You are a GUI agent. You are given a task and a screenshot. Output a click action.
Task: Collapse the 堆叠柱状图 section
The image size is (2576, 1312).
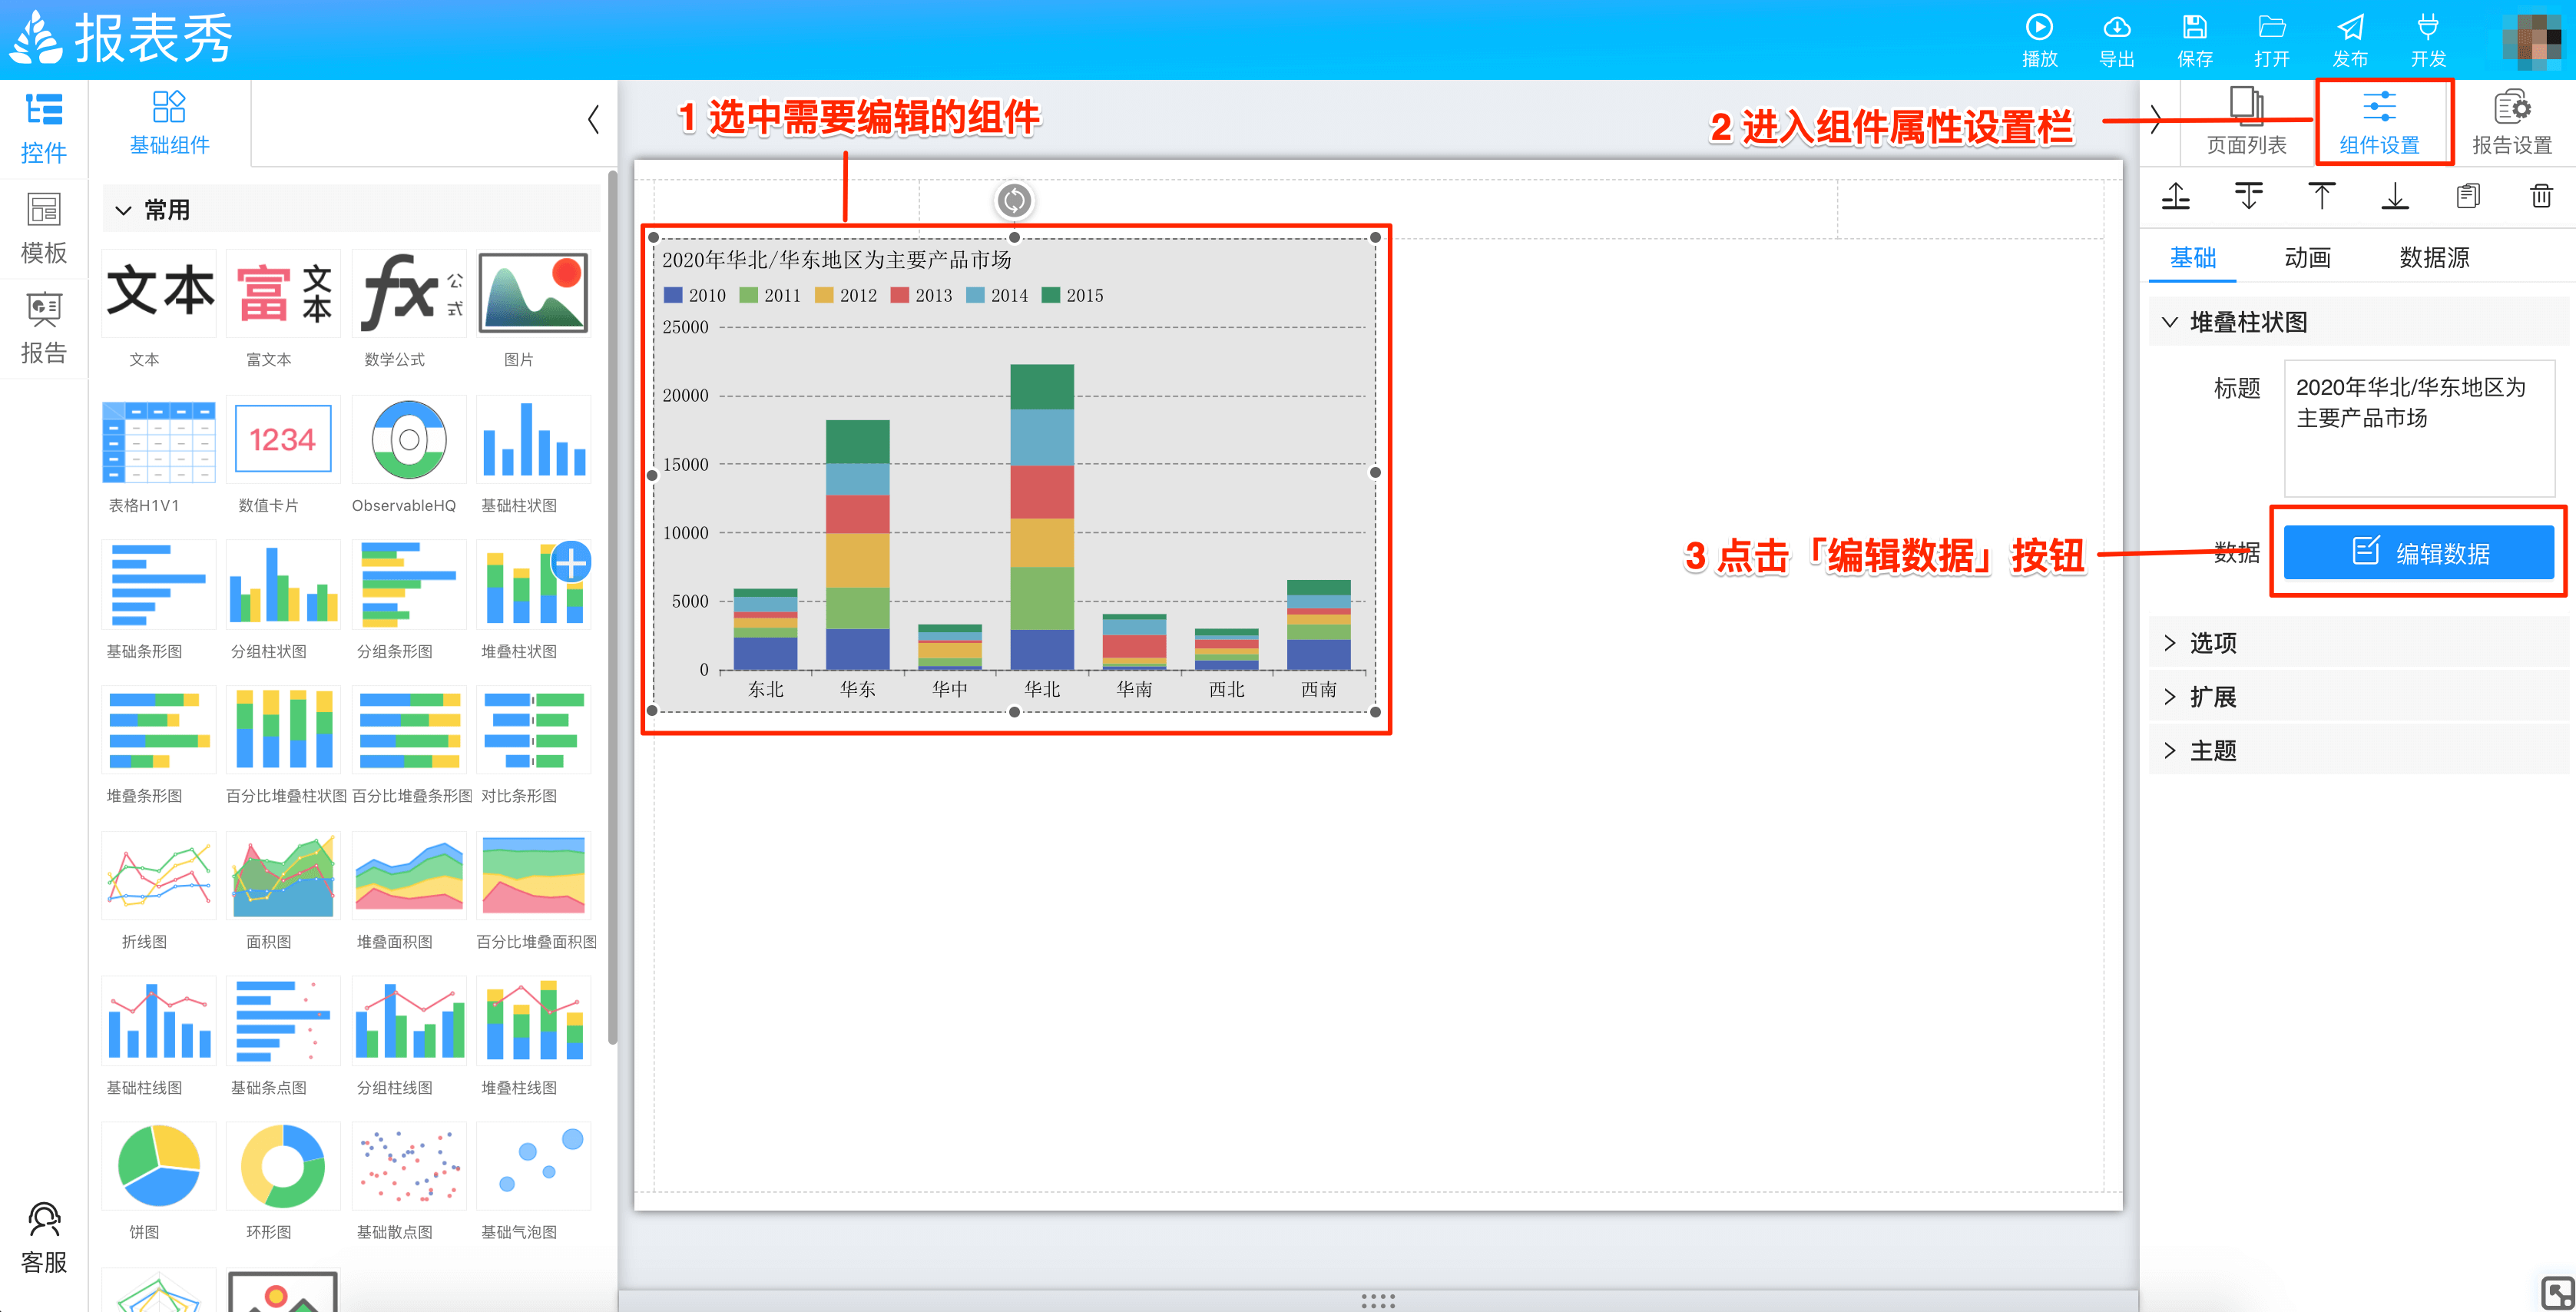coord(2170,322)
